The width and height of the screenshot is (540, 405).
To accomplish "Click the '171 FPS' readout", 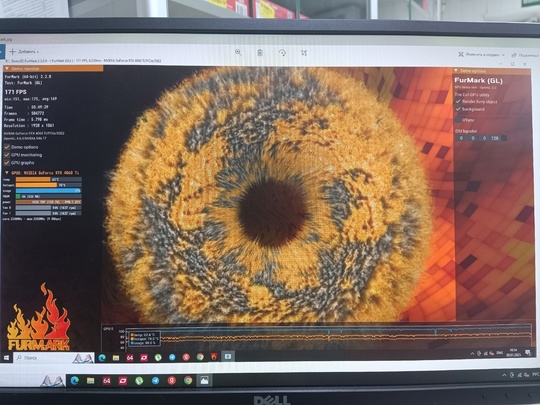I will coord(15,92).
